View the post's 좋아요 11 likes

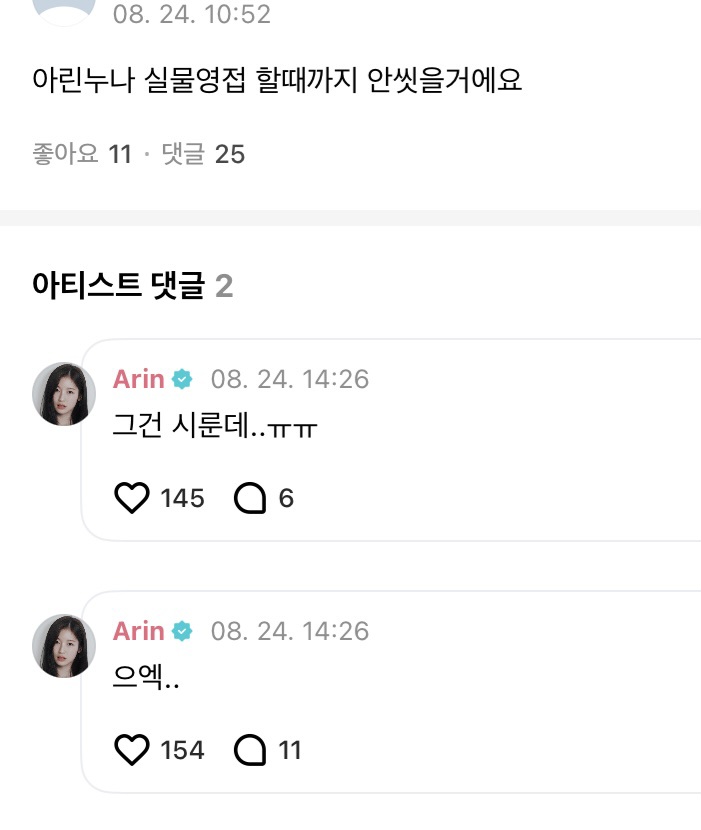point(82,154)
